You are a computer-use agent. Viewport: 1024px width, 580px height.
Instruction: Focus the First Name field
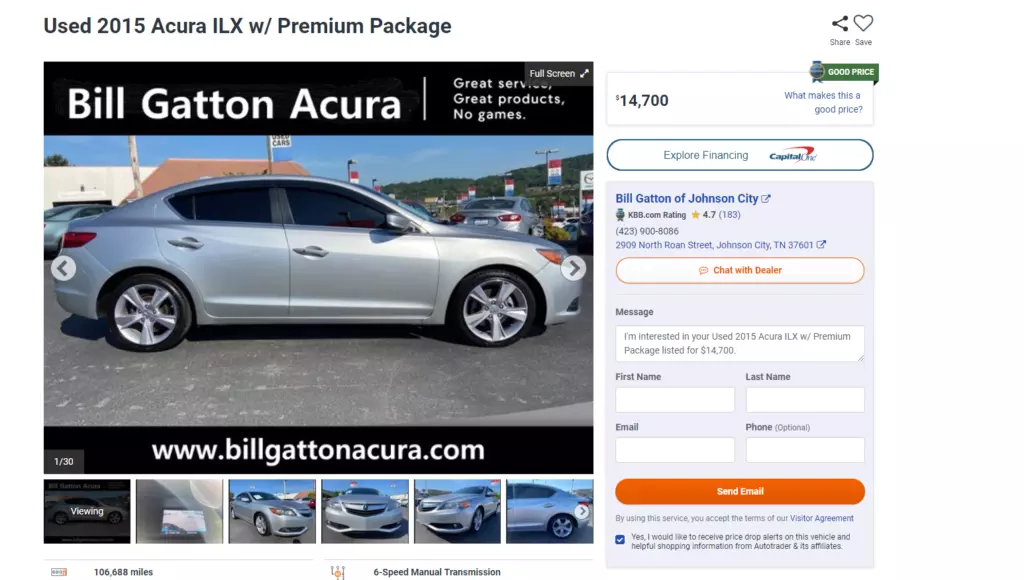(x=675, y=400)
